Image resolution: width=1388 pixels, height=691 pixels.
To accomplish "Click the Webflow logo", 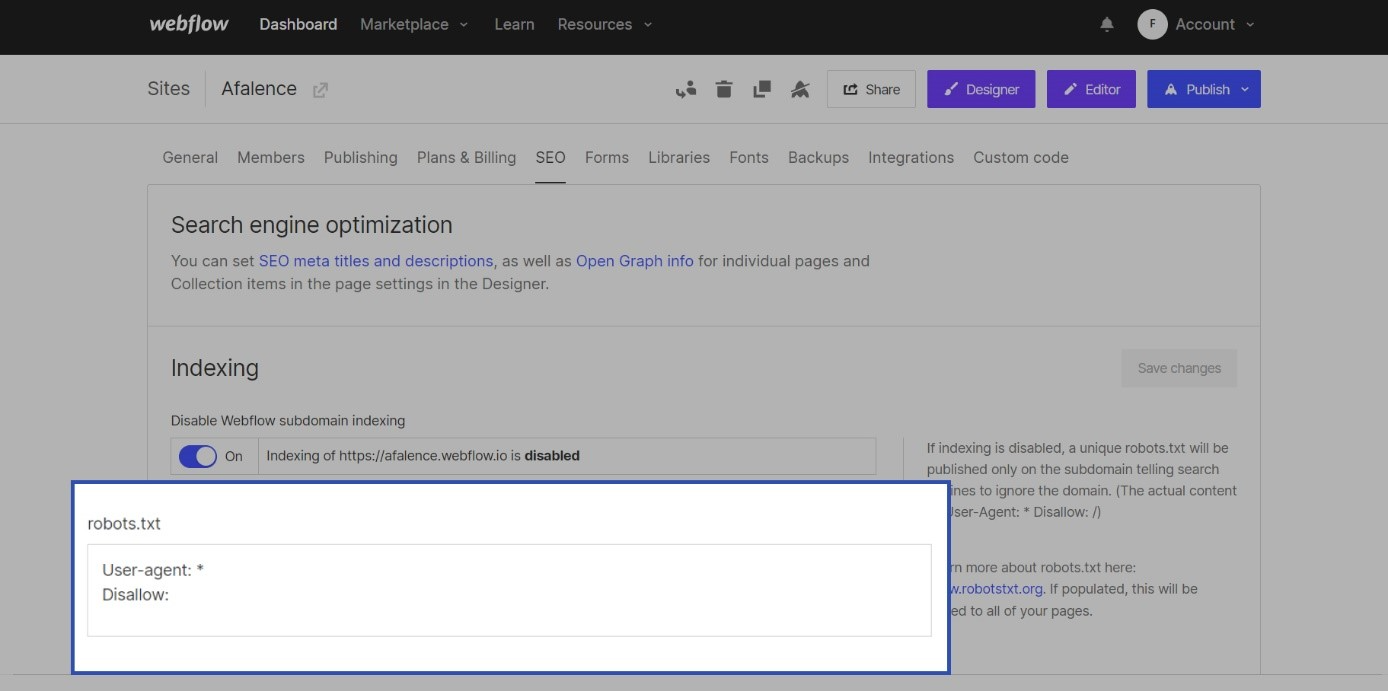I will coord(189,24).
